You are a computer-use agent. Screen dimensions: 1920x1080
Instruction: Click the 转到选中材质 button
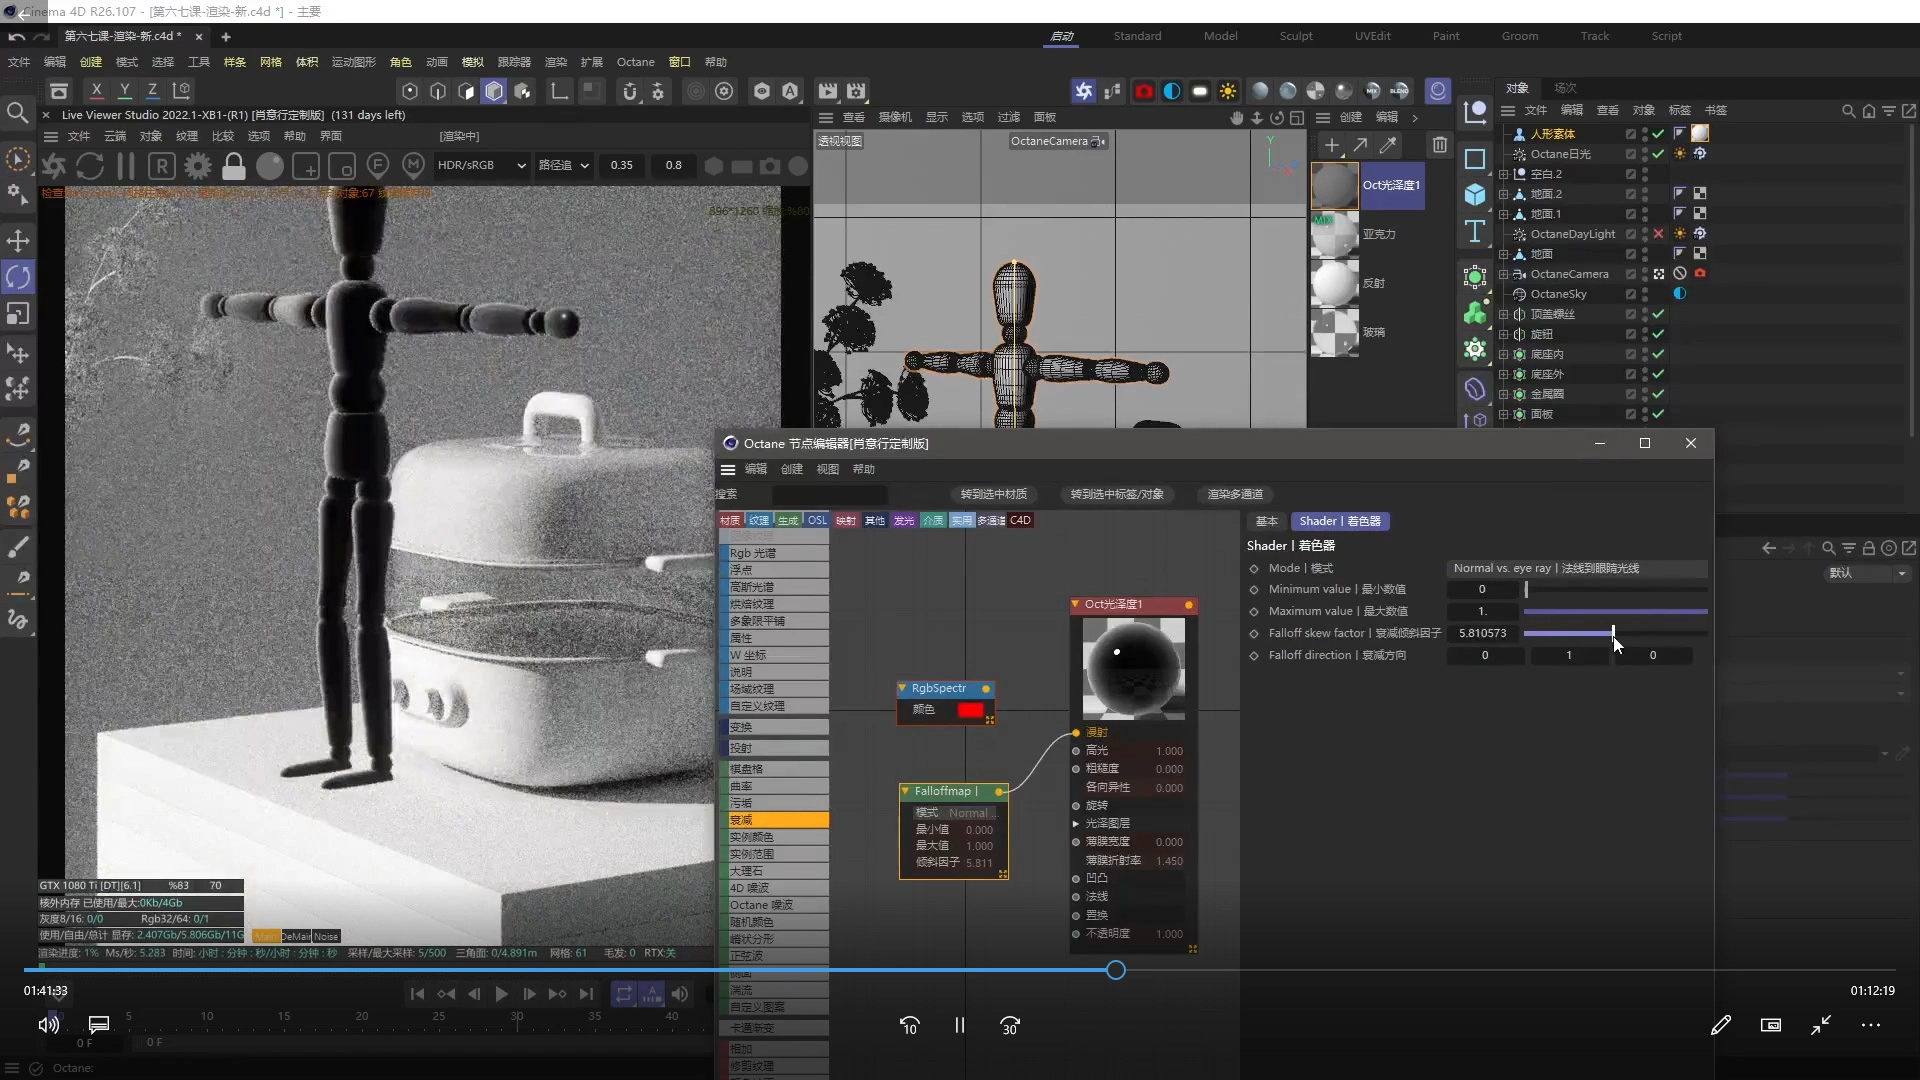(993, 494)
